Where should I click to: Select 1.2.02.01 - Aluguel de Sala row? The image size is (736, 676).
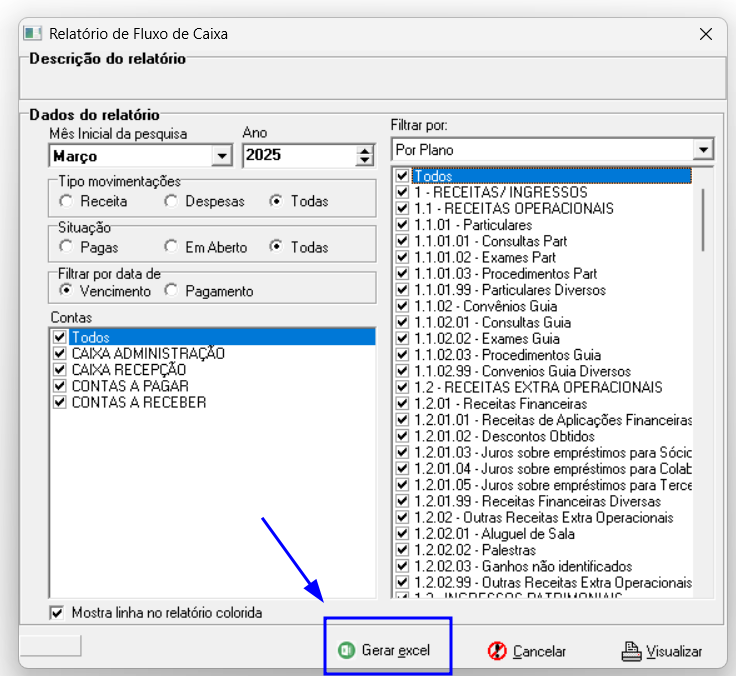[x=544, y=534]
